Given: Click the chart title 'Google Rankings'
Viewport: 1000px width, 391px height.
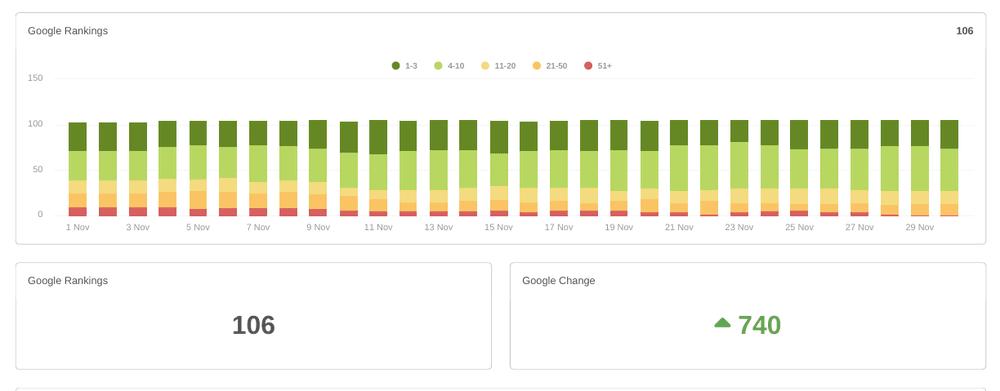Looking at the screenshot, I should pyautogui.click(x=68, y=31).
